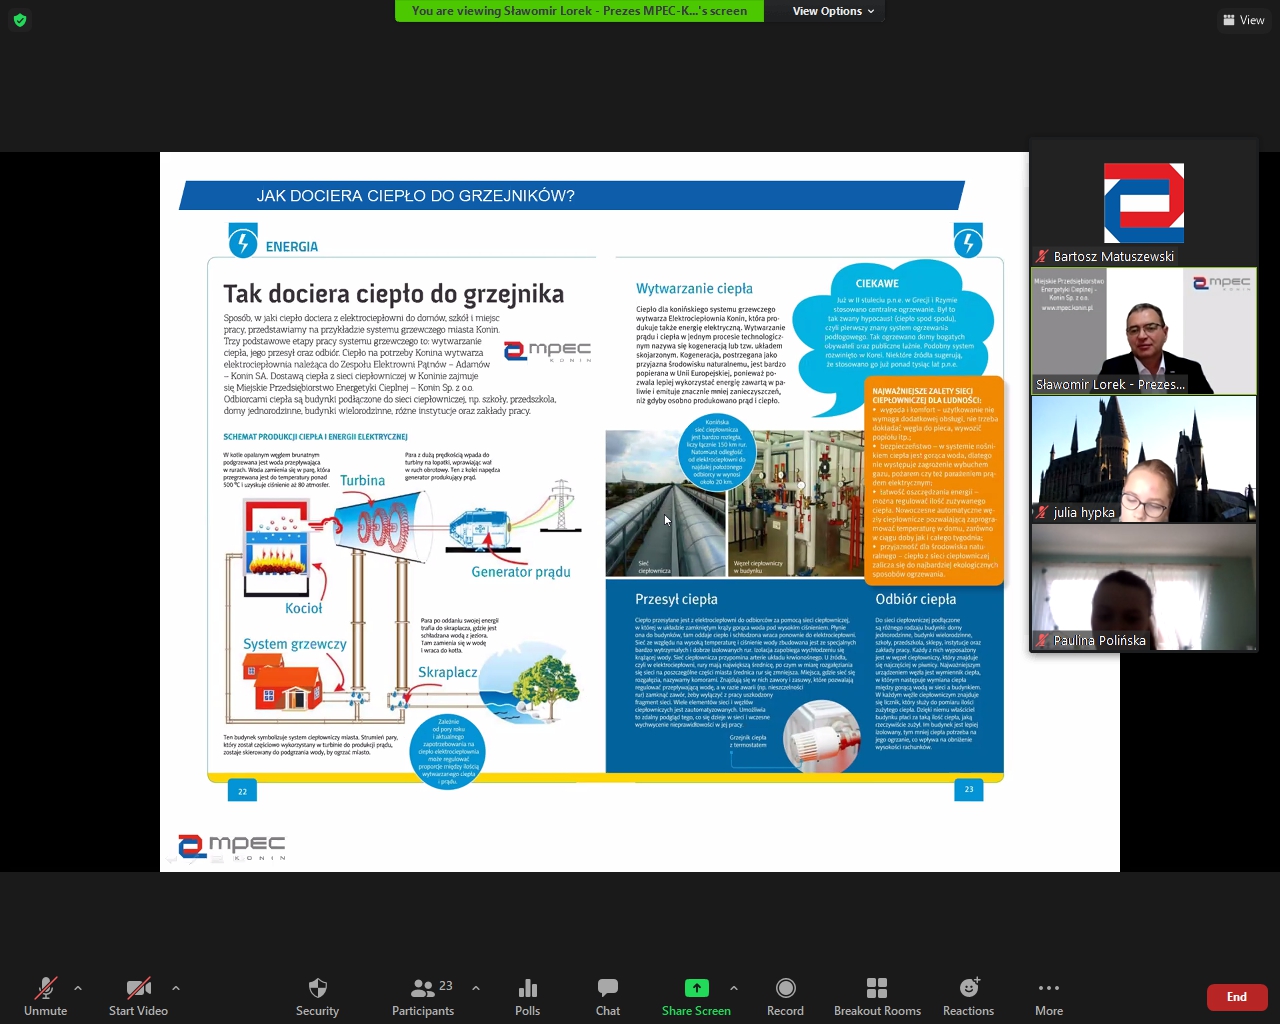Open the Security shield menu

317,996
